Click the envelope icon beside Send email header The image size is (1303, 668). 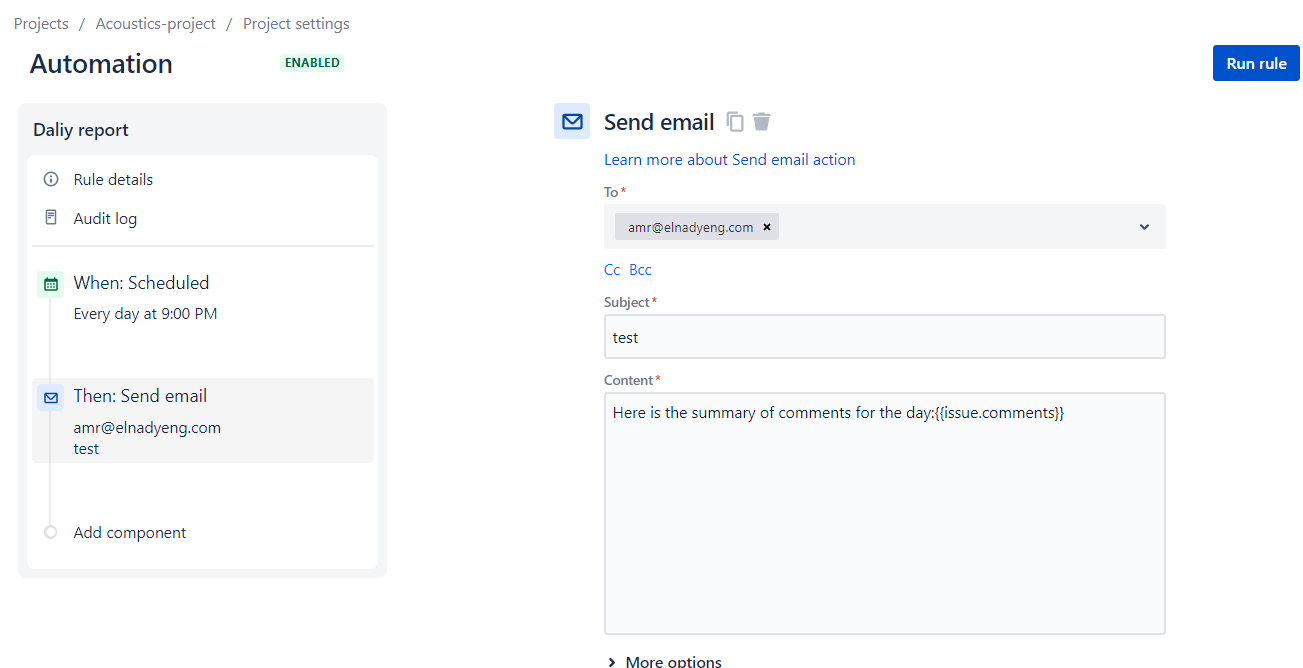(x=571, y=121)
